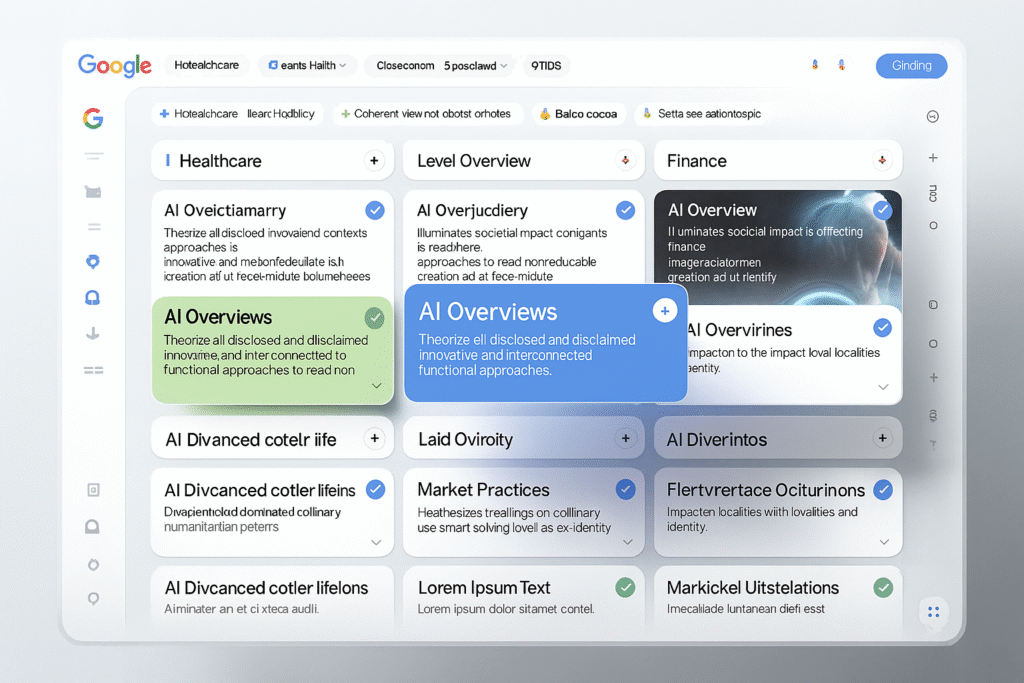Click the plus on blue AI Overviews card
This screenshot has height=683, width=1024.
click(x=664, y=312)
